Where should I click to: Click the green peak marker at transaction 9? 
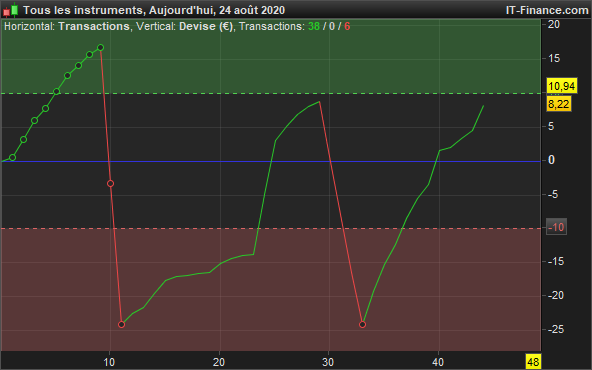tap(100, 48)
